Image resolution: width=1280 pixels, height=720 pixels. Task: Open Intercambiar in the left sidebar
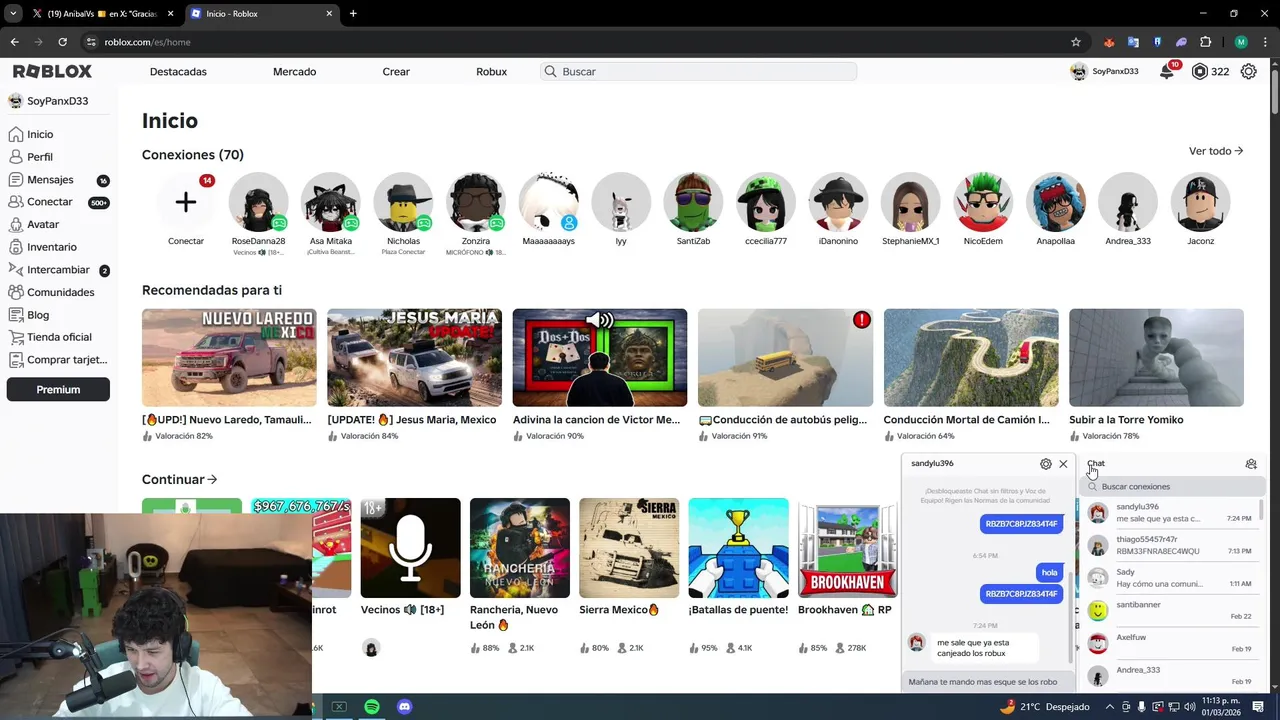click(x=59, y=270)
